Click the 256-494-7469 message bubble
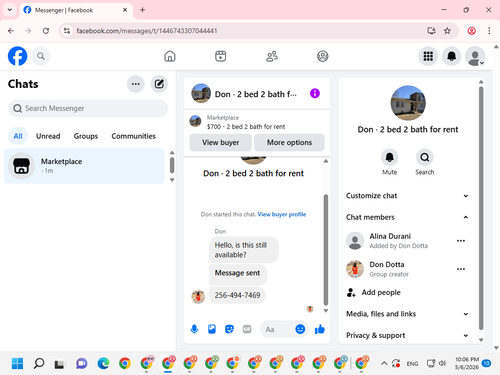The width and height of the screenshot is (500, 375). click(237, 295)
